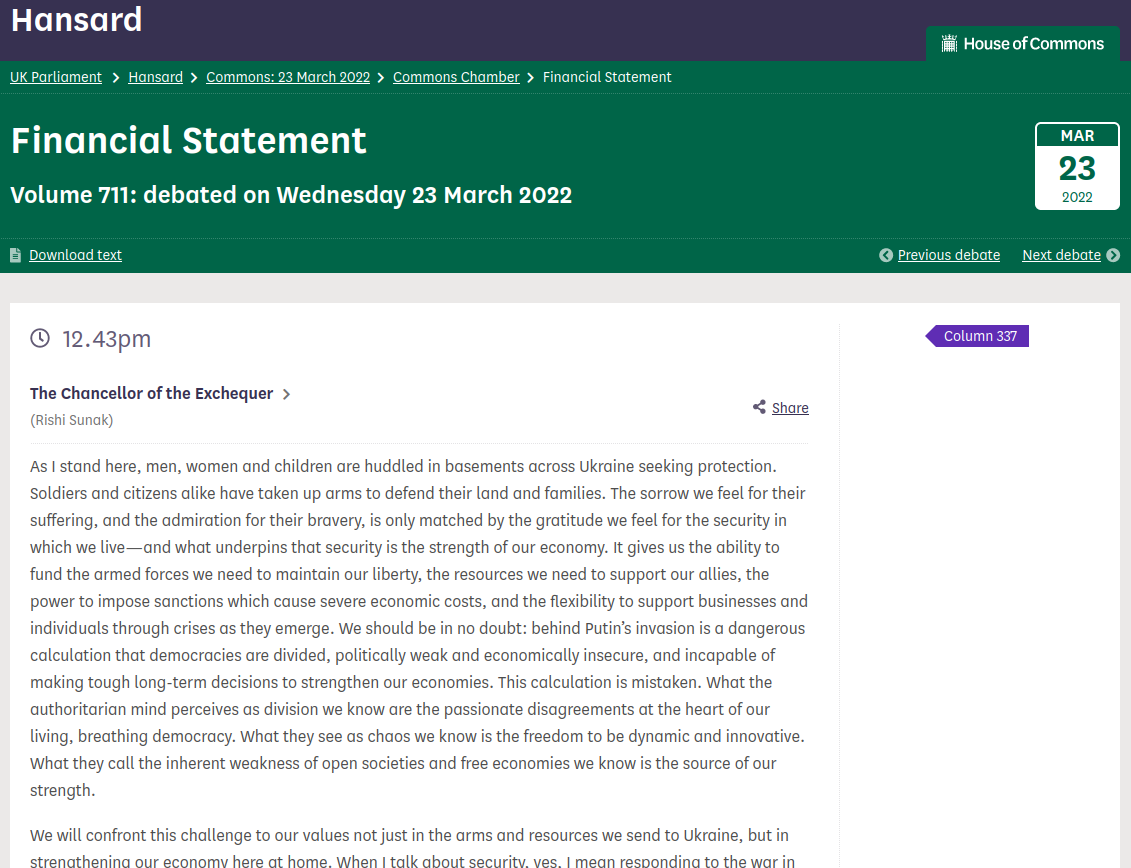Click the clock icon beside 12.43pm
The image size is (1131, 868).
point(40,338)
